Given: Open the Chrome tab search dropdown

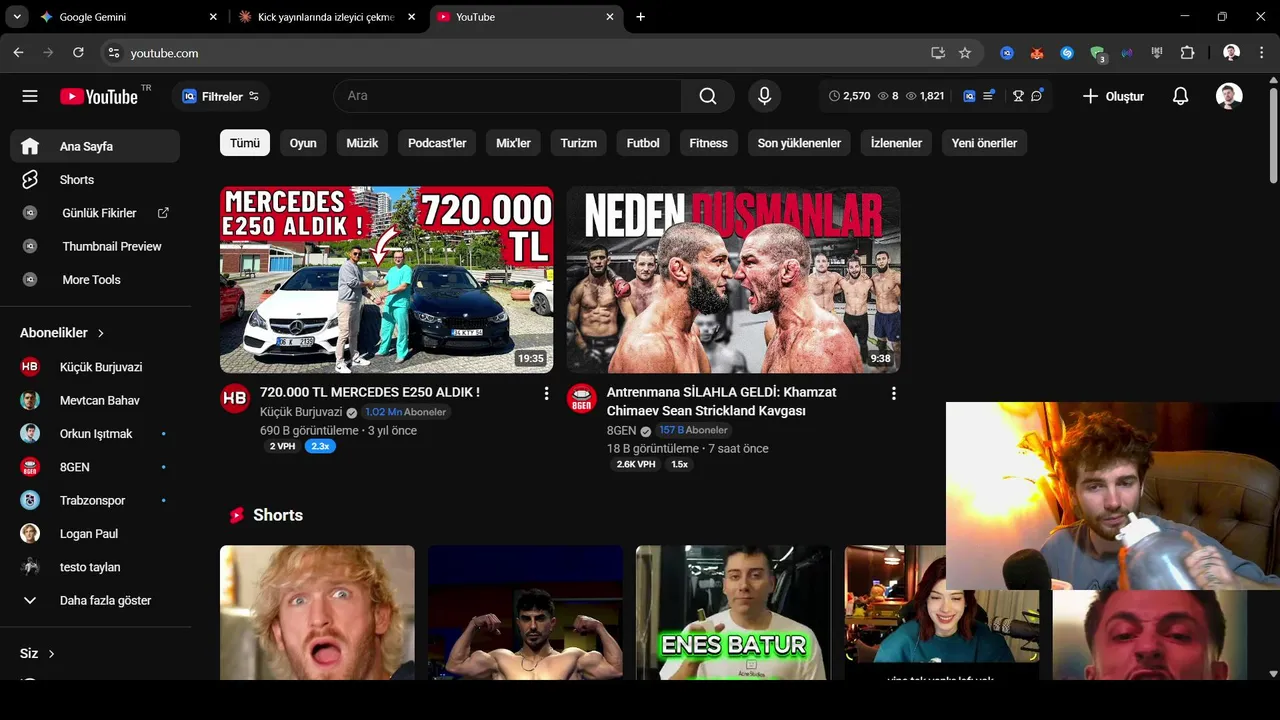Looking at the screenshot, I should pos(17,17).
